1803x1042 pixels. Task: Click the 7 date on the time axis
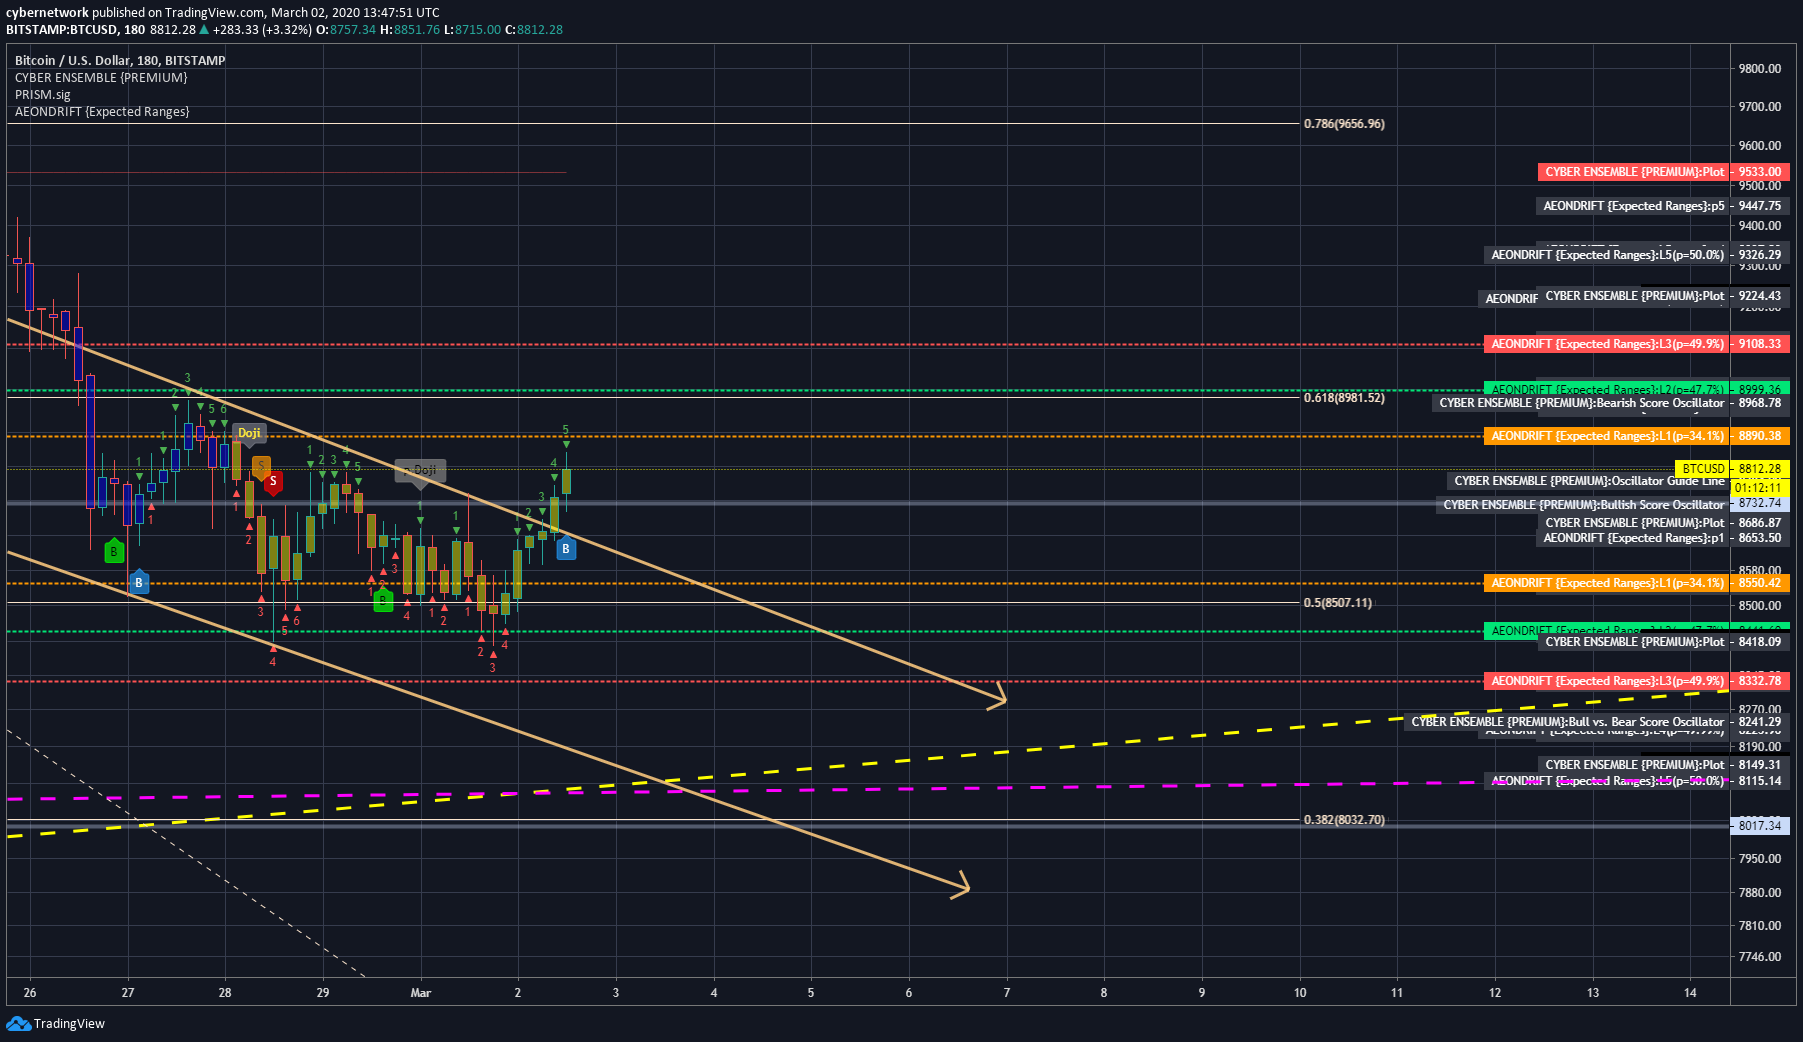coord(1007,993)
